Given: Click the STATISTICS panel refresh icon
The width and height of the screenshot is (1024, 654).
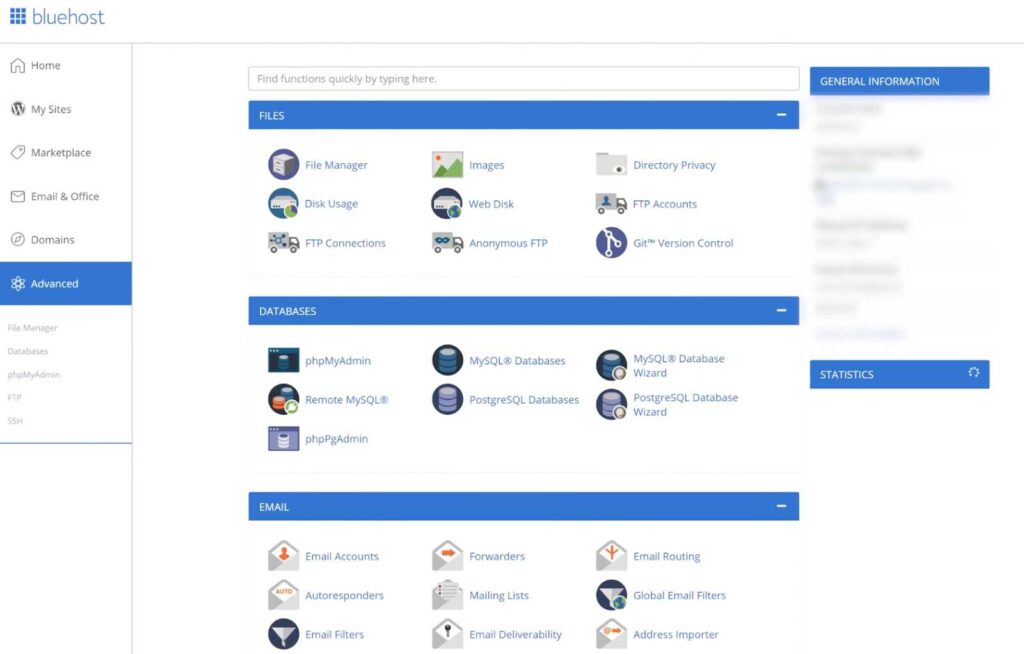Looking at the screenshot, I should point(974,372).
